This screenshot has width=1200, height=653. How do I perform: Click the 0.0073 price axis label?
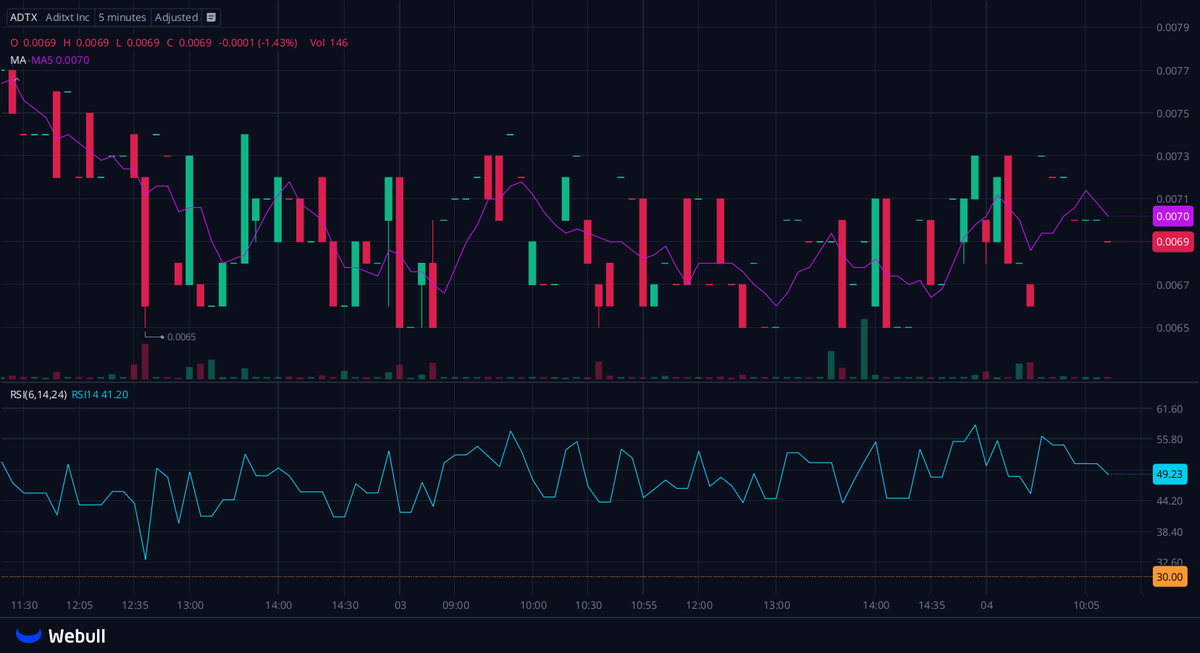(1171, 156)
